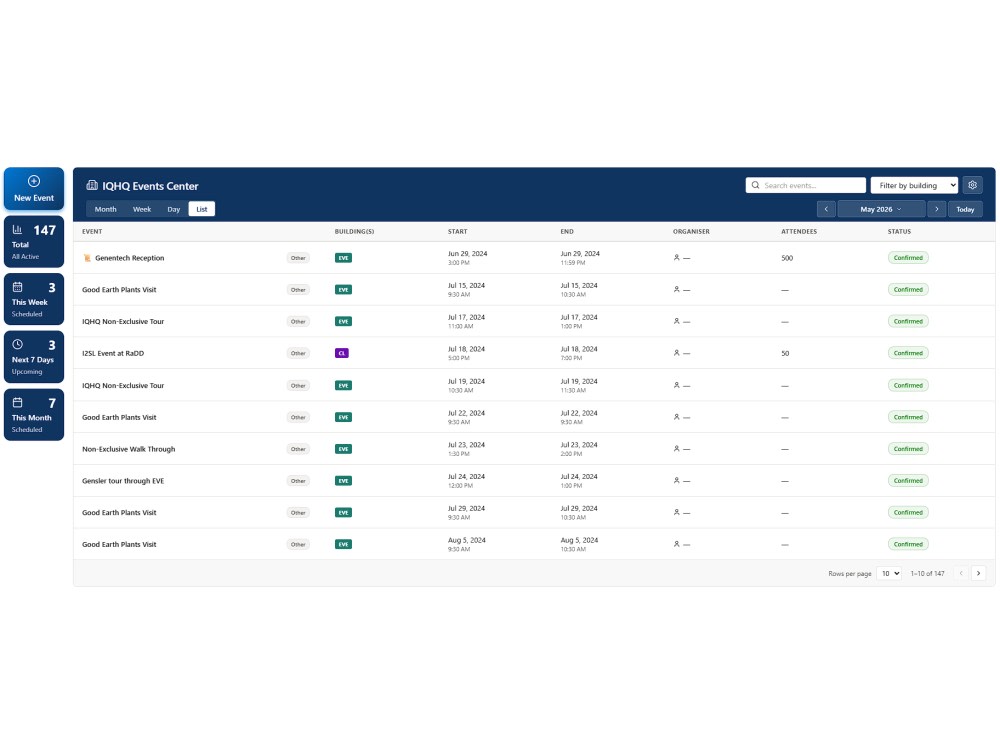Create a New Event
Viewport: 1000px width, 750px height.
click(34, 189)
